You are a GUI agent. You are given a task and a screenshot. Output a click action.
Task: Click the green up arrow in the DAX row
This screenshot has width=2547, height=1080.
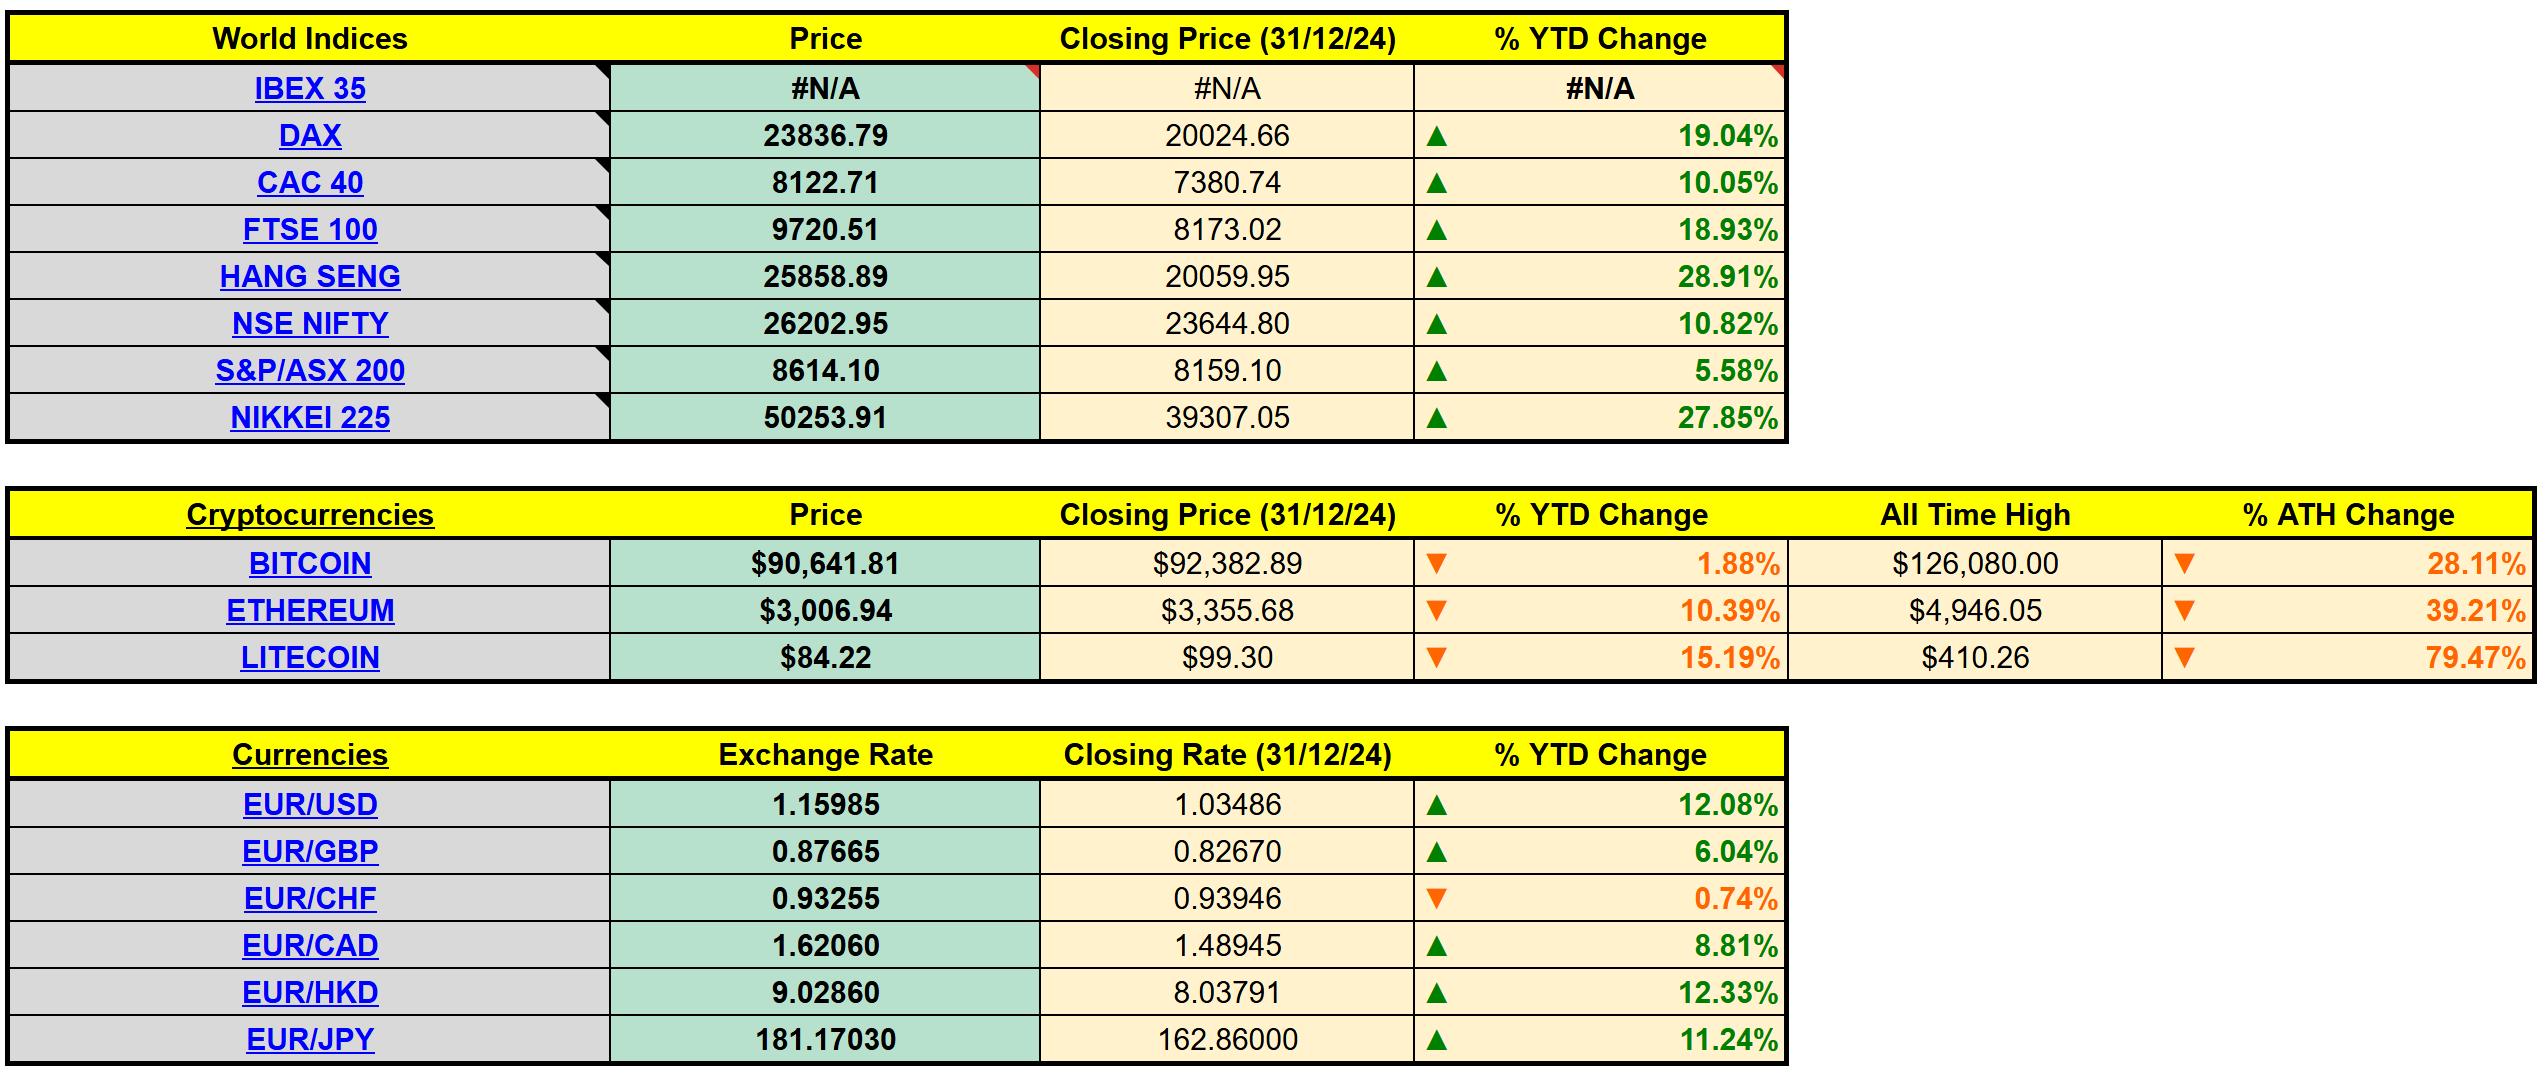1436,136
